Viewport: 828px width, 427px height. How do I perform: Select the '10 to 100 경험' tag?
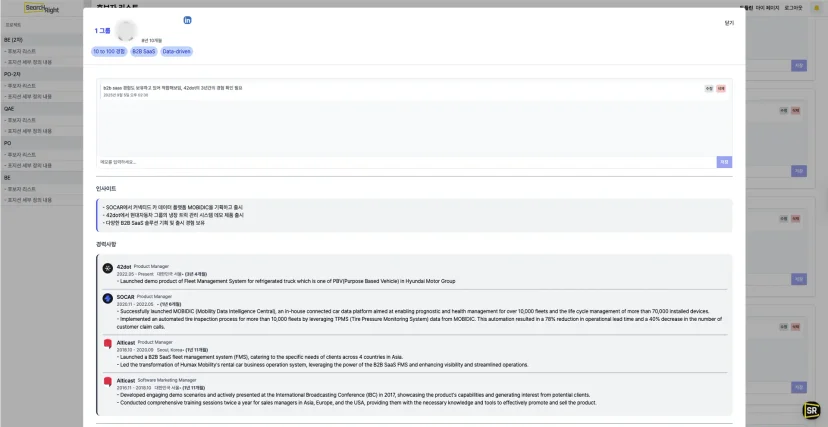click(x=109, y=52)
